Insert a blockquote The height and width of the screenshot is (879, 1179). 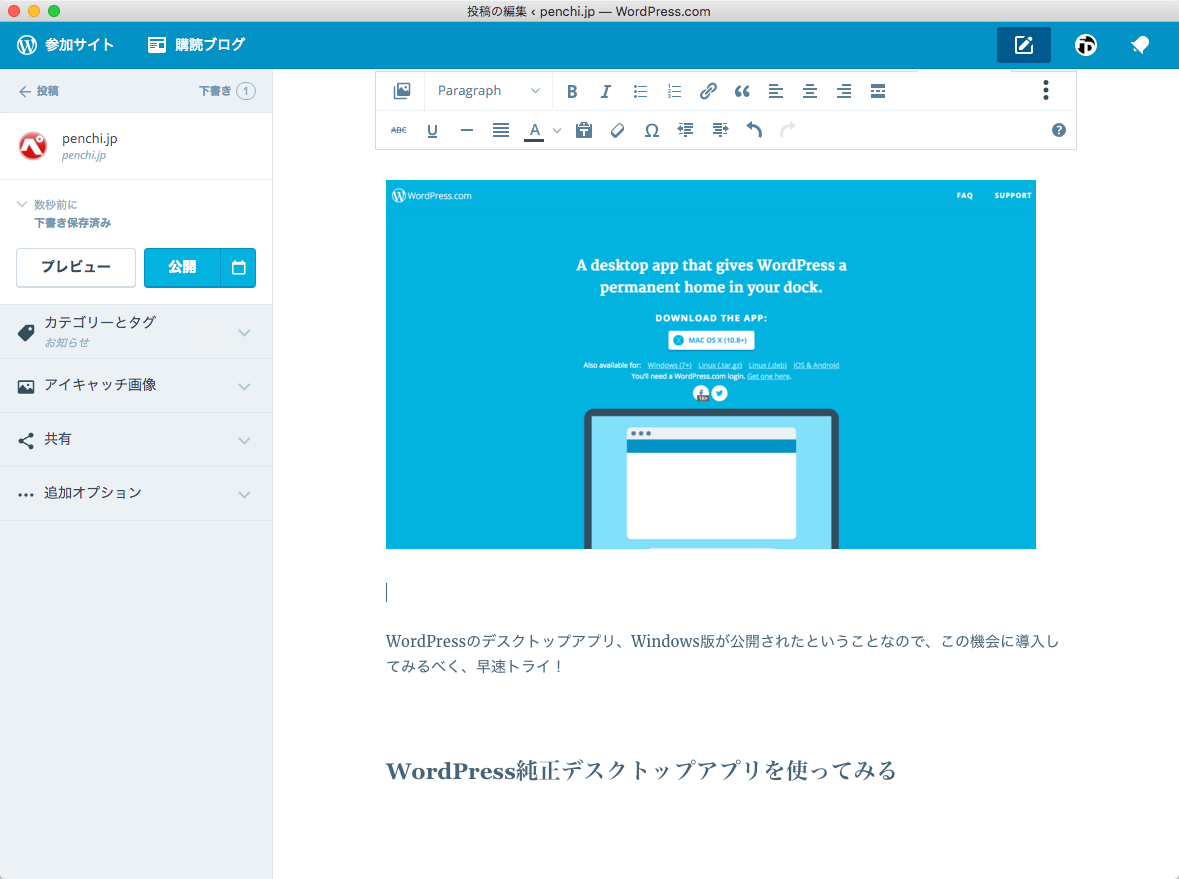[742, 91]
